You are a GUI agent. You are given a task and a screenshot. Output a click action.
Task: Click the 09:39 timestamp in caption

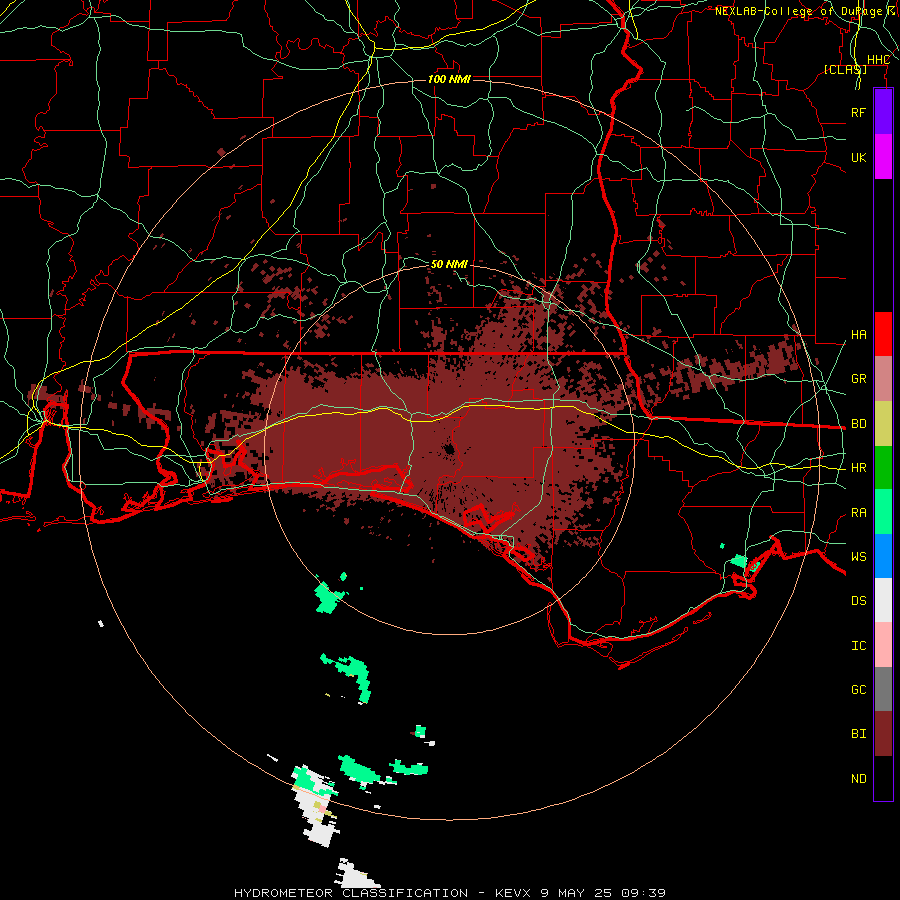[642, 893]
